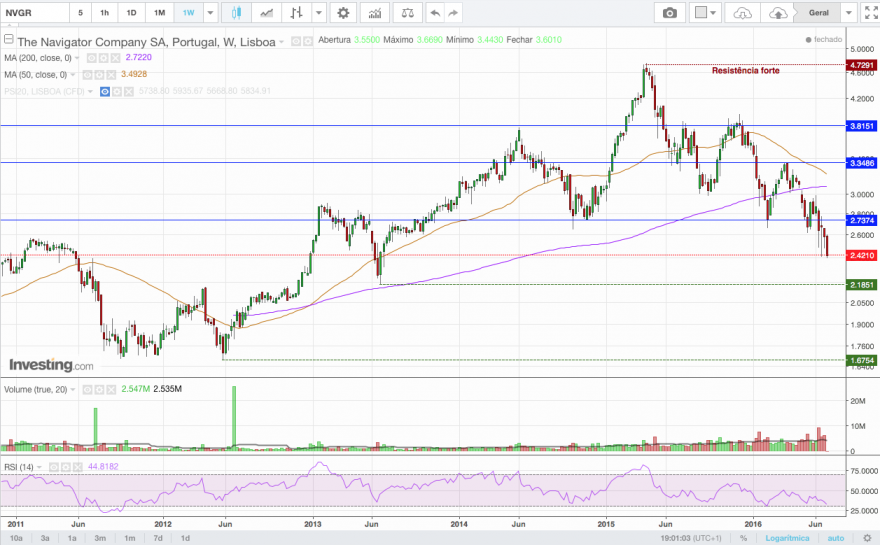Collapse the chart legend box
The image size is (880, 545).
tap(8, 39)
